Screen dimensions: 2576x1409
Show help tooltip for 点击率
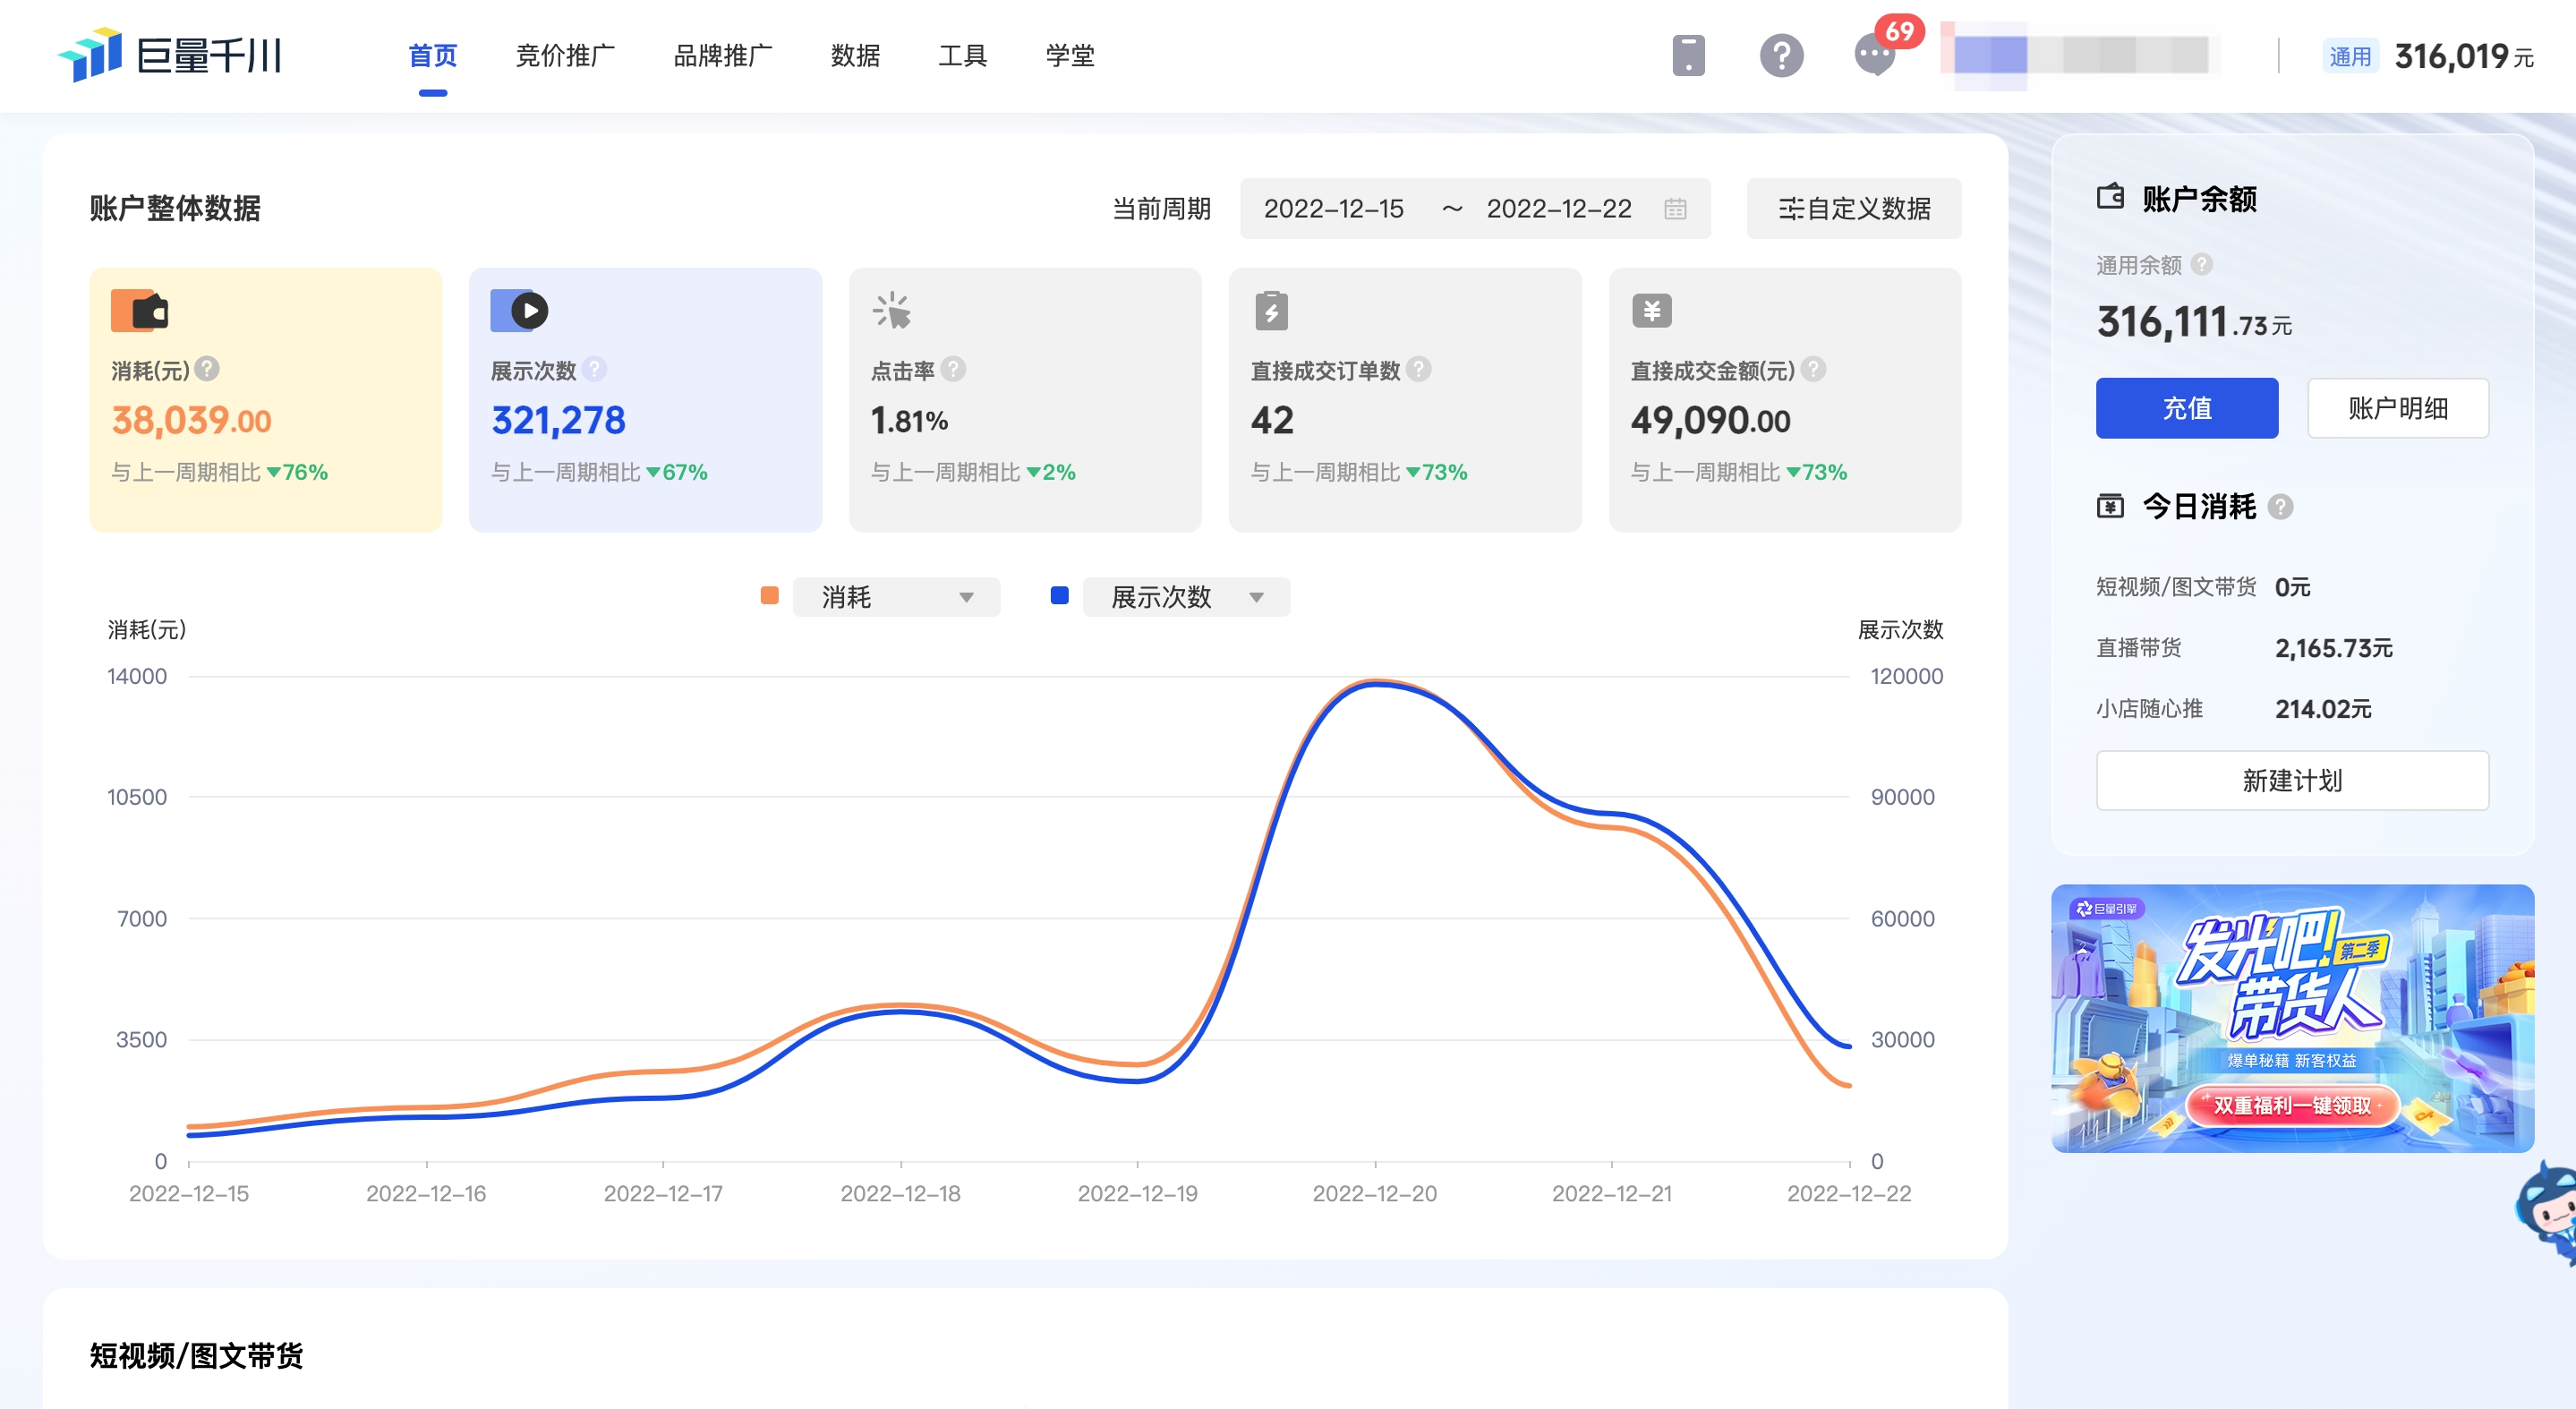(953, 370)
